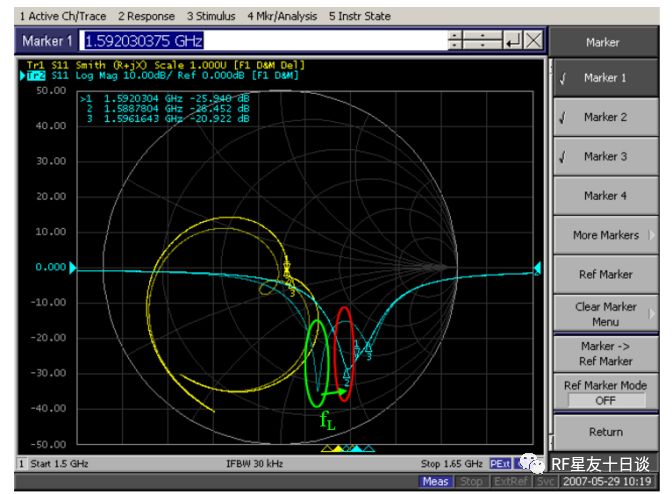The image size is (672, 494).
Task: Toggle the Marker 3 softkey
Action: (606, 156)
